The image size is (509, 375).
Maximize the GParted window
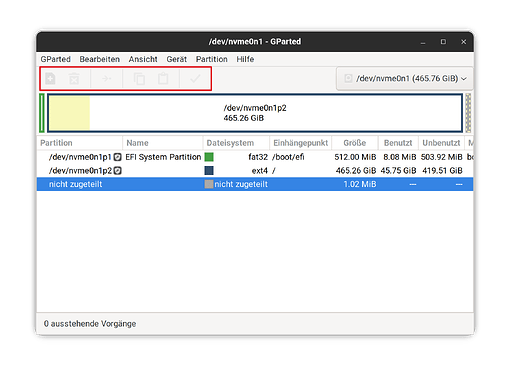443,42
